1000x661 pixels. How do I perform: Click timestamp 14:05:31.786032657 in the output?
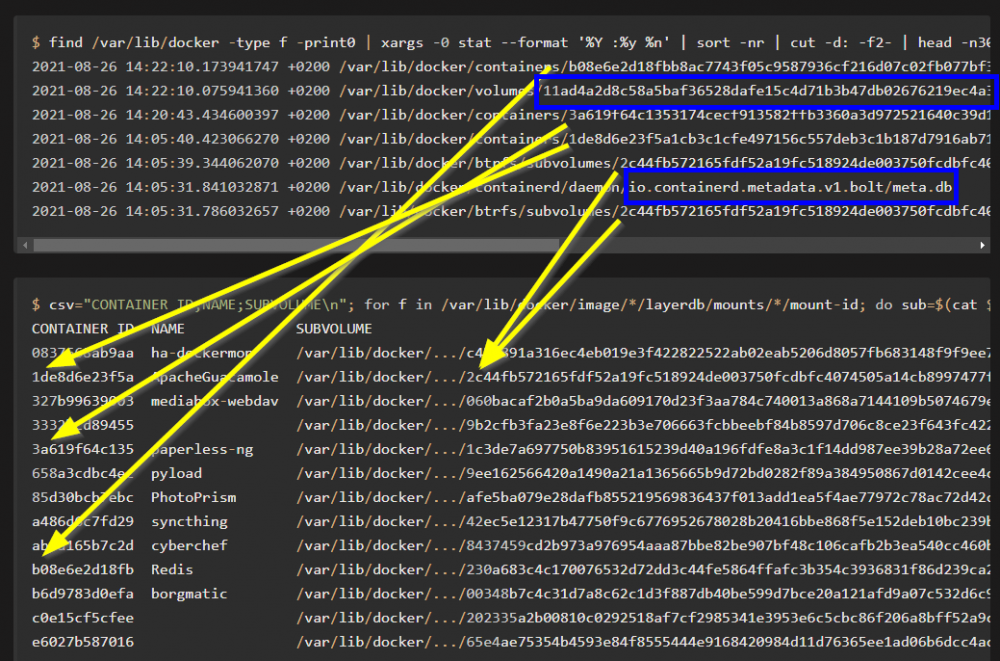(202, 211)
